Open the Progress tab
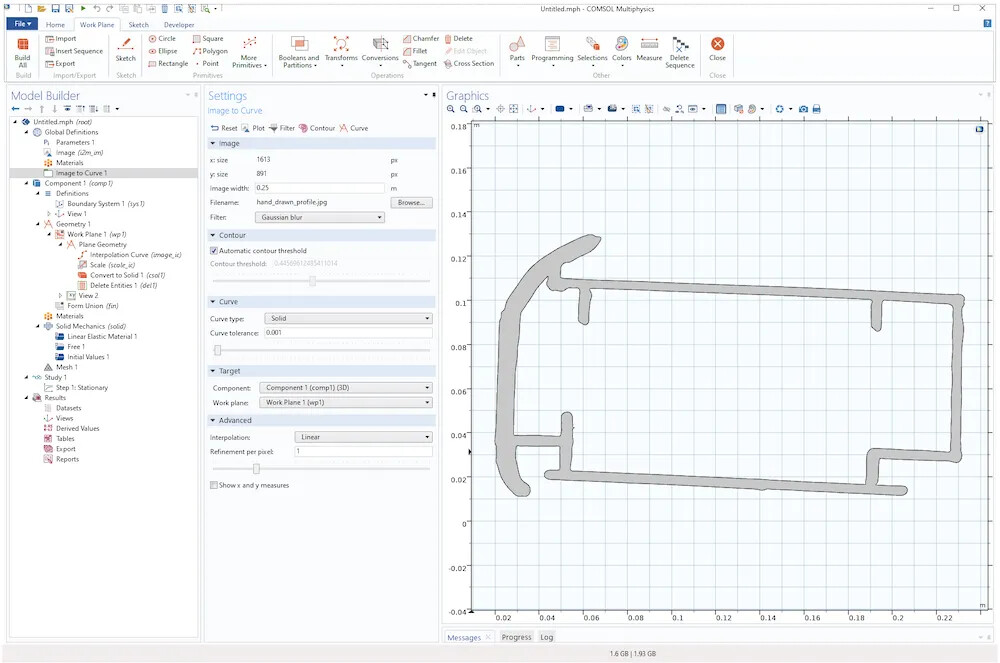This screenshot has width=1000, height=663. point(516,637)
